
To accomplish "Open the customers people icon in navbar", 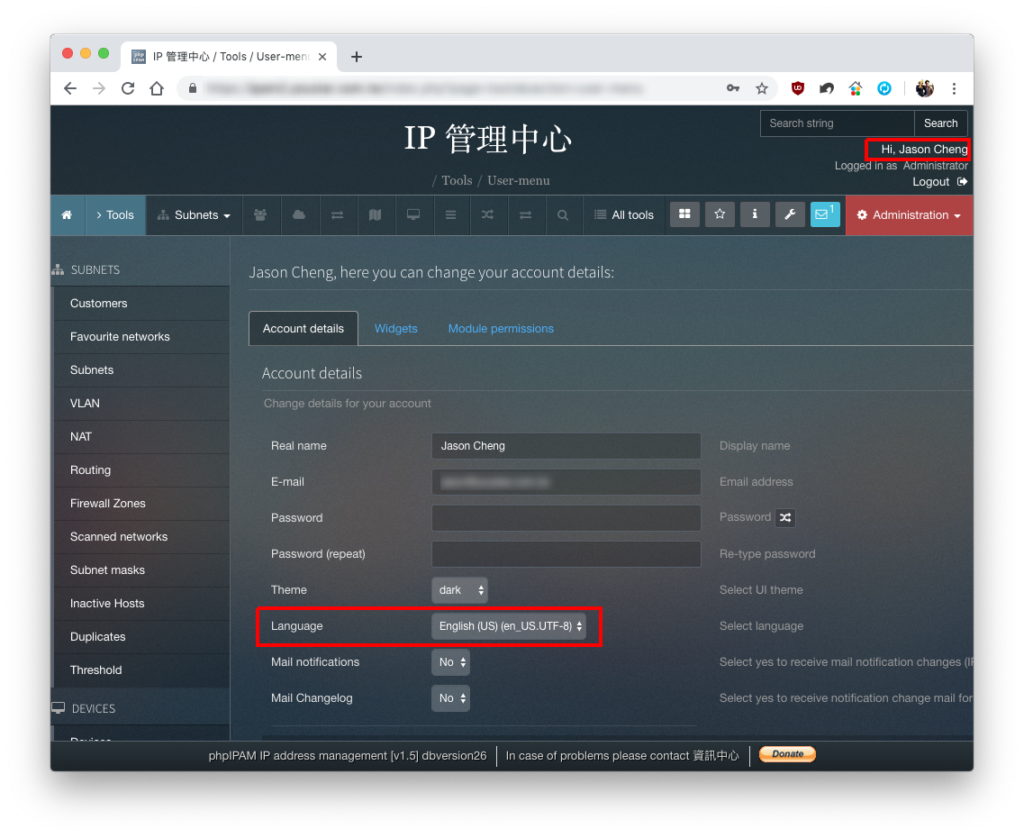I will click(x=261, y=215).
